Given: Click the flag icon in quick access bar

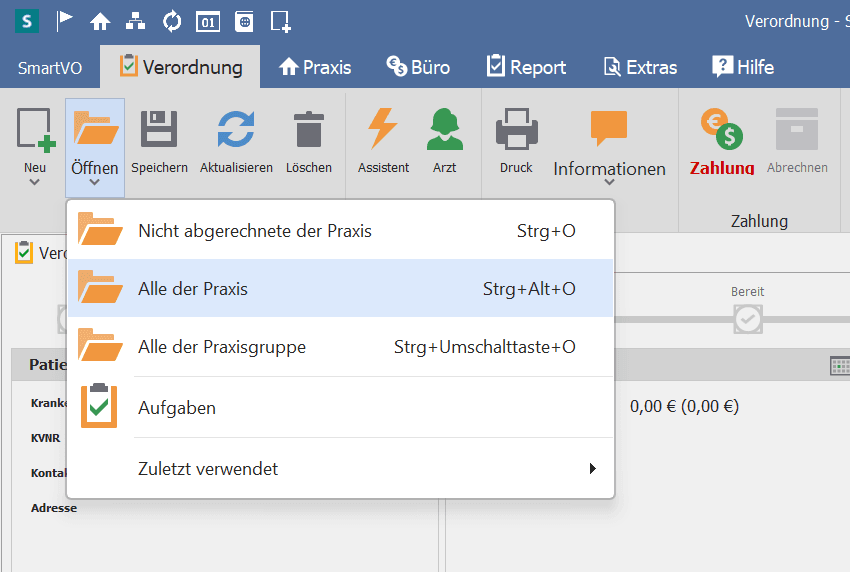Looking at the screenshot, I should pyautogui.click(x=64, y=22).
